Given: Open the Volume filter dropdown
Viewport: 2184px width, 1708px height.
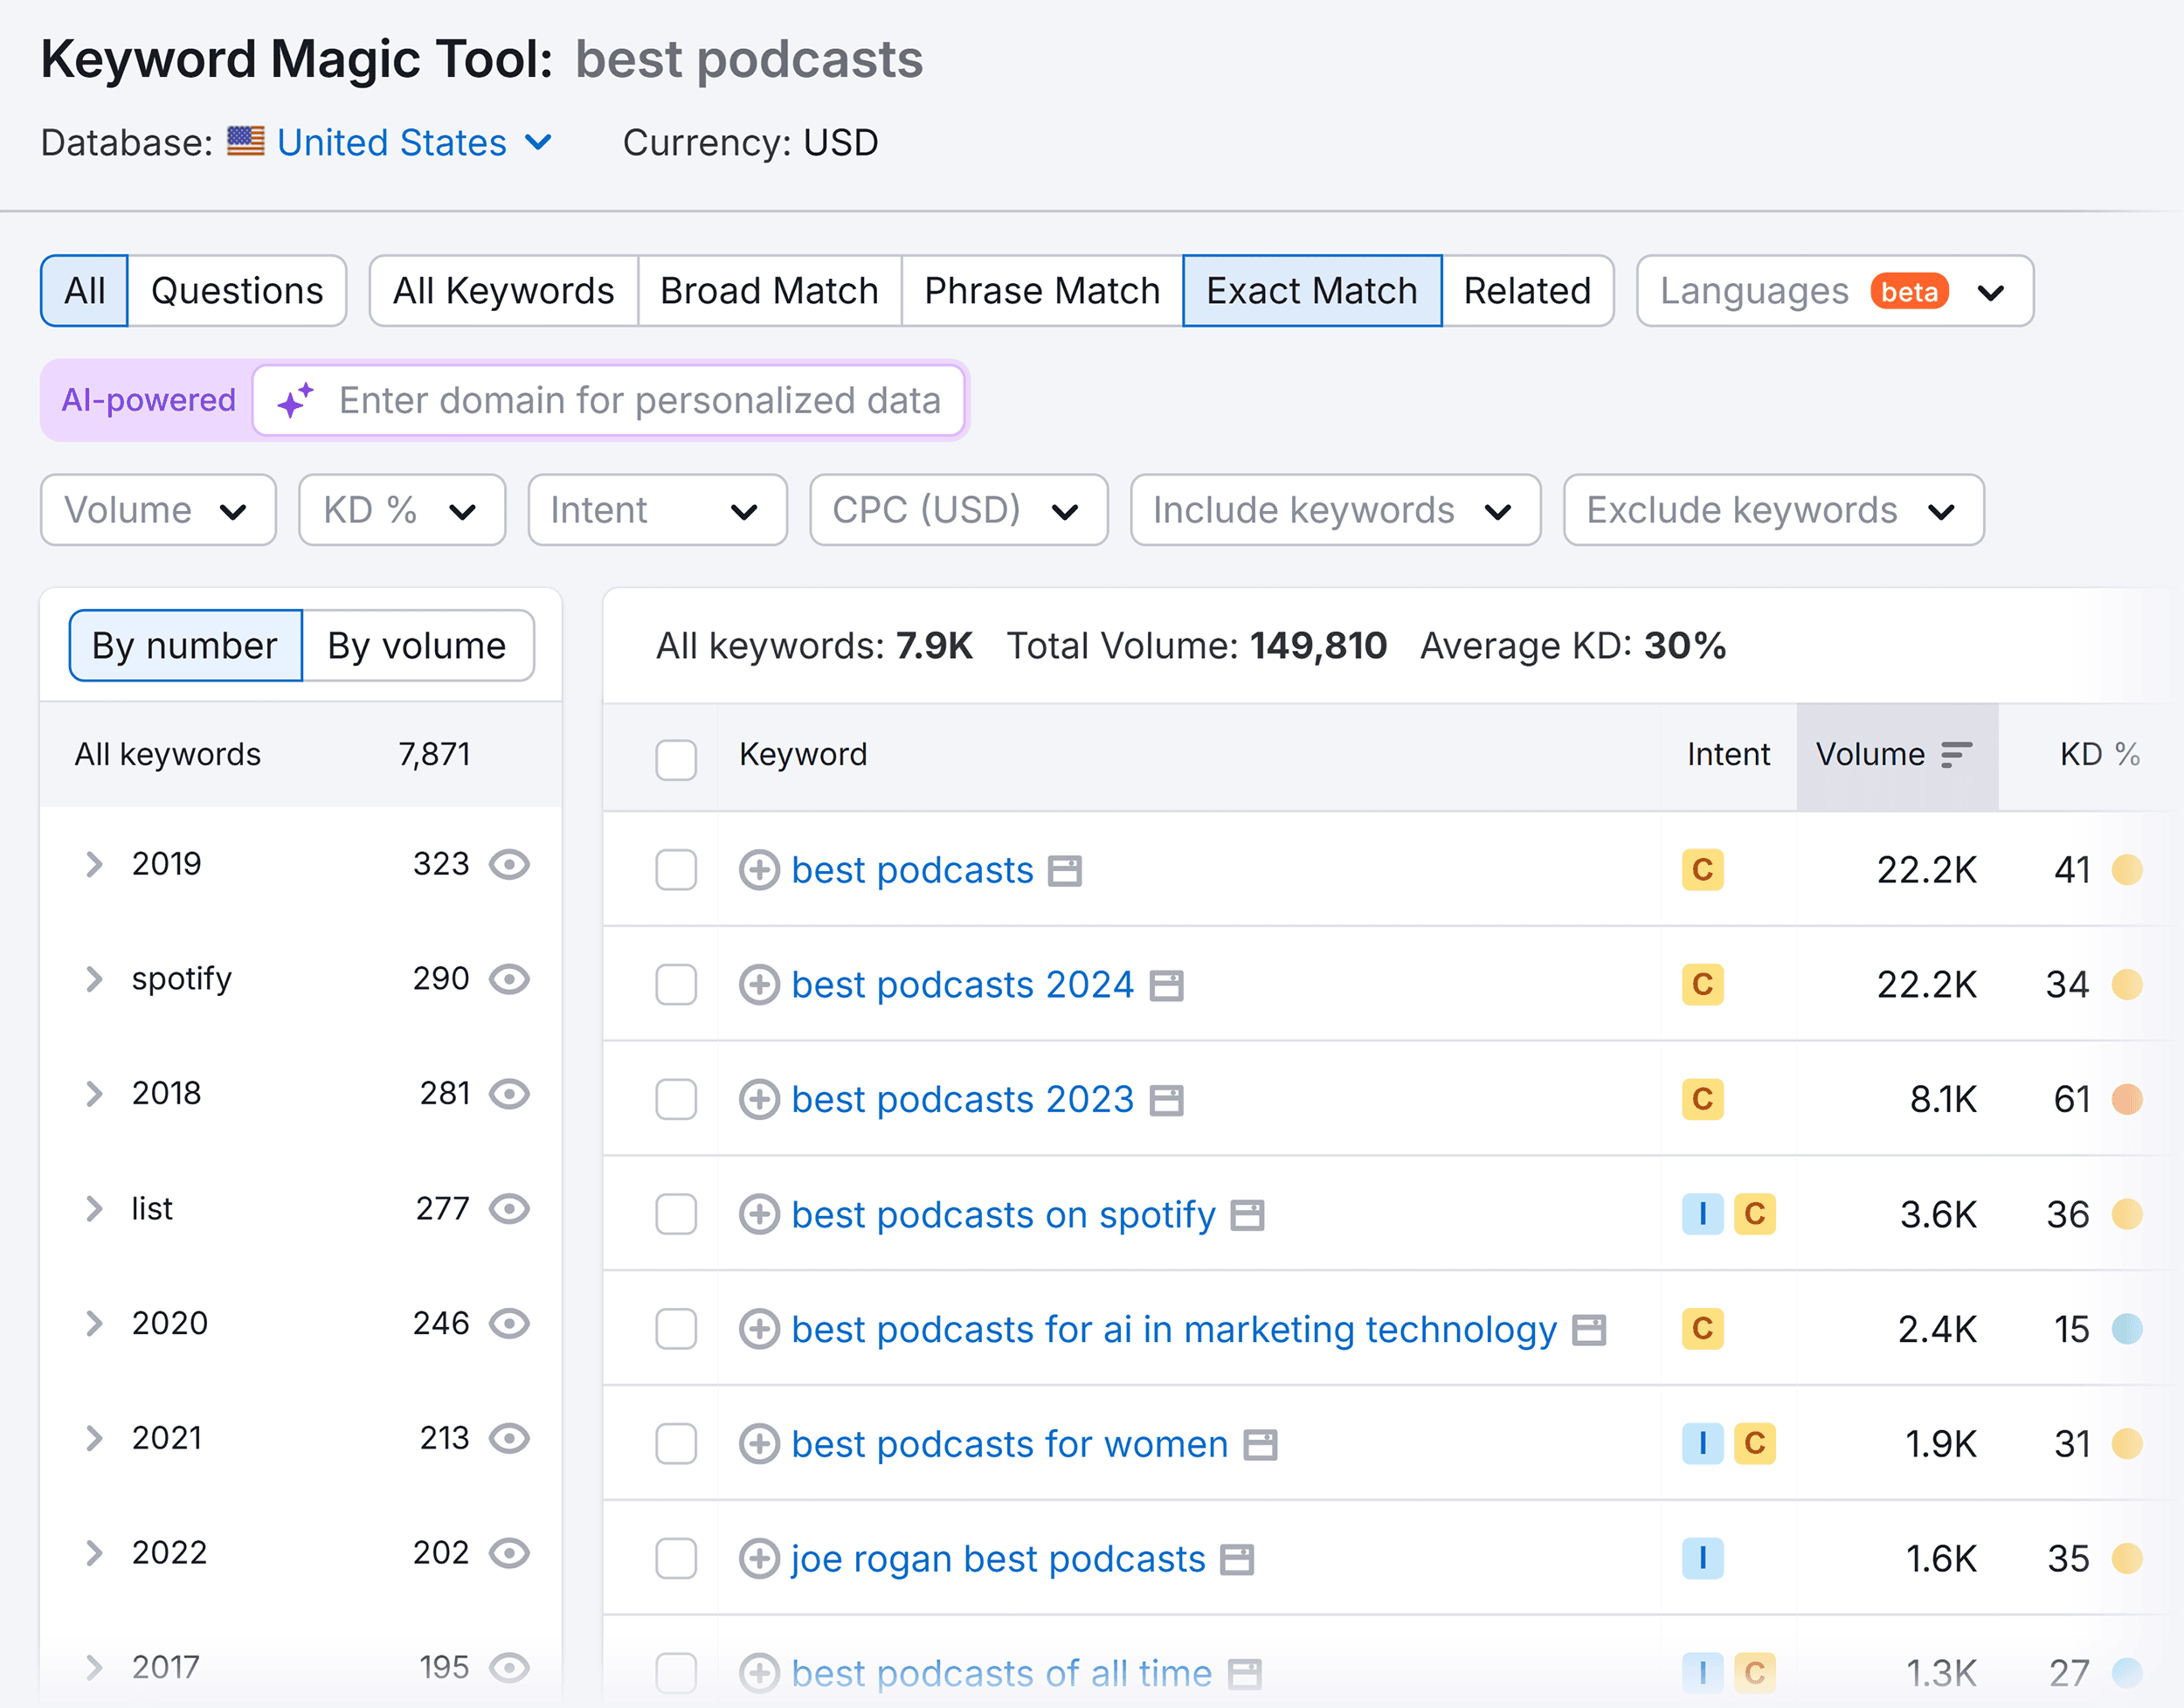Looking at the screenshot, I should coord(158,510).
